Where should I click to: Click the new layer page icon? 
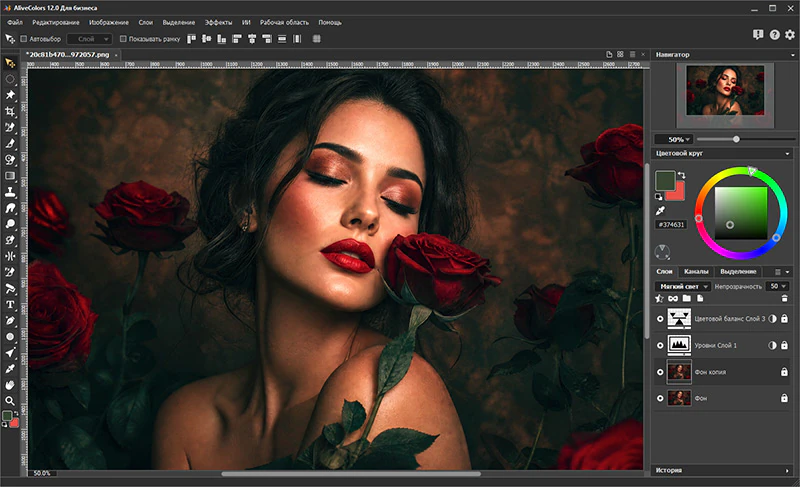[700, 298]
